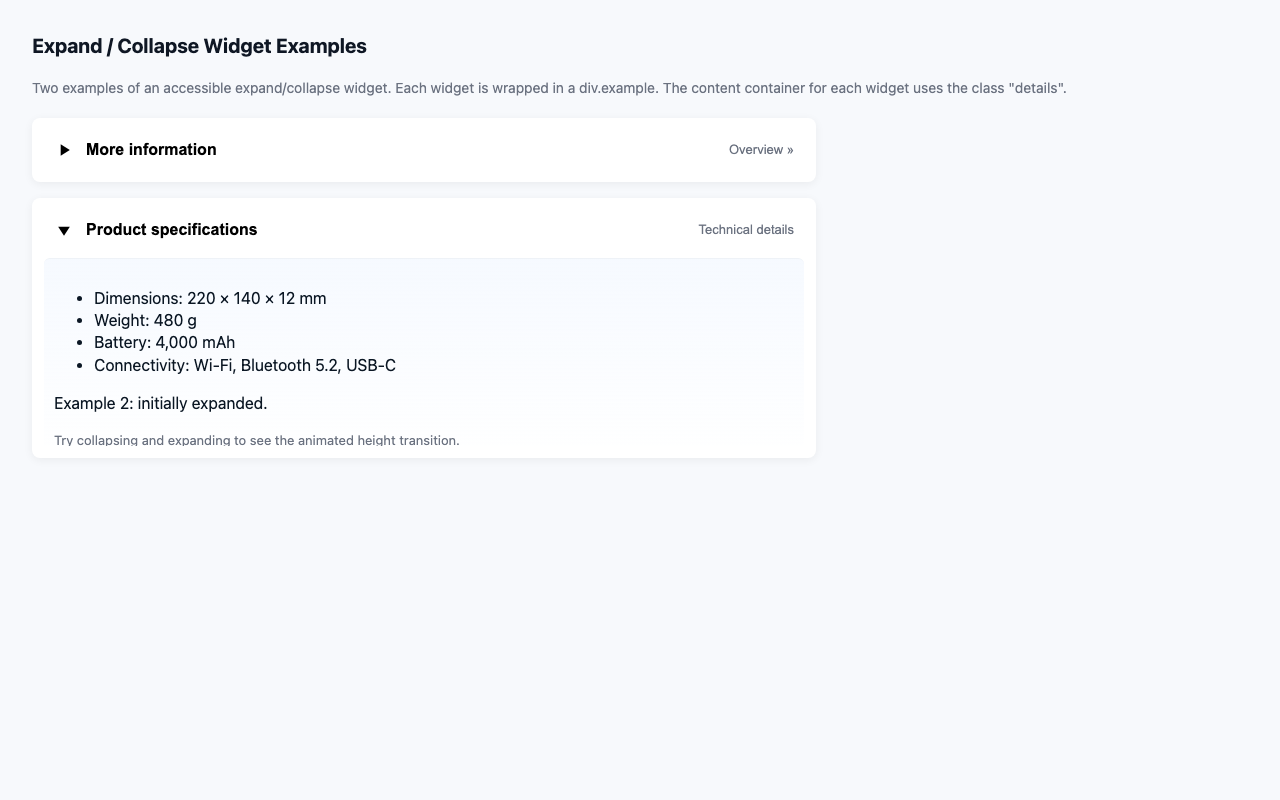Click the disclosure triangle beside More information
Image resolution: width=1280 pixels, height=800 pixels.
coord(65,149)
